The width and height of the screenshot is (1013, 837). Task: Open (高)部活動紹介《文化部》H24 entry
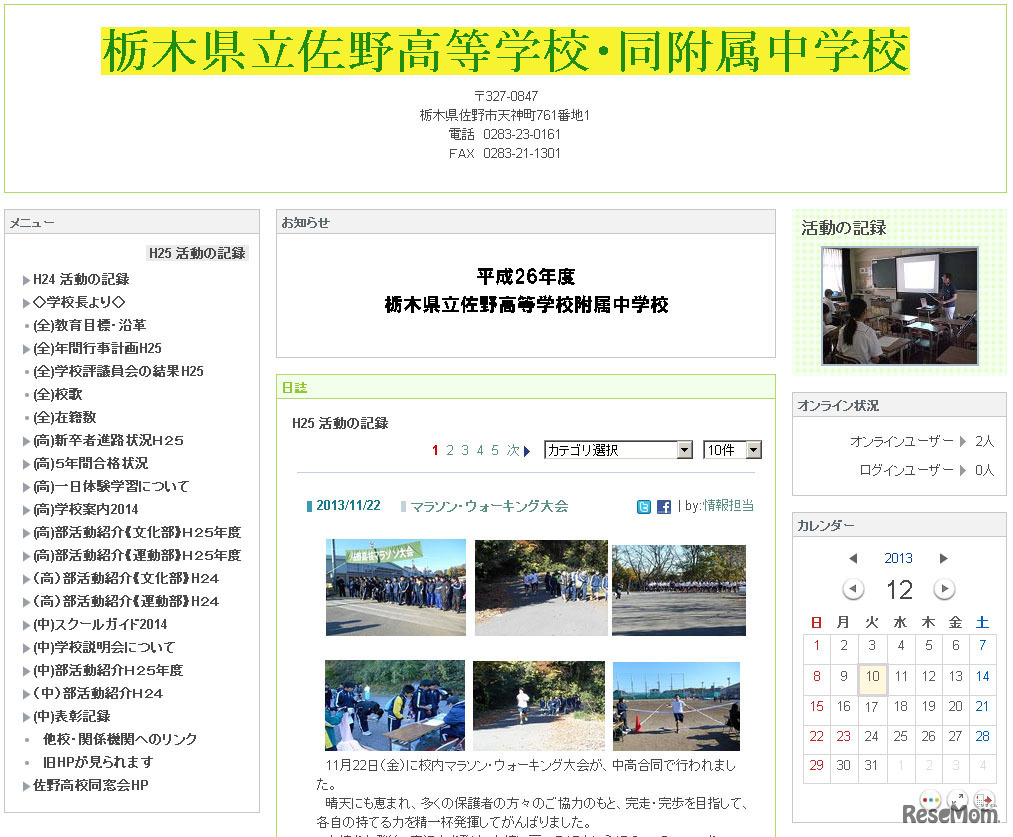[x=126, y=579]
